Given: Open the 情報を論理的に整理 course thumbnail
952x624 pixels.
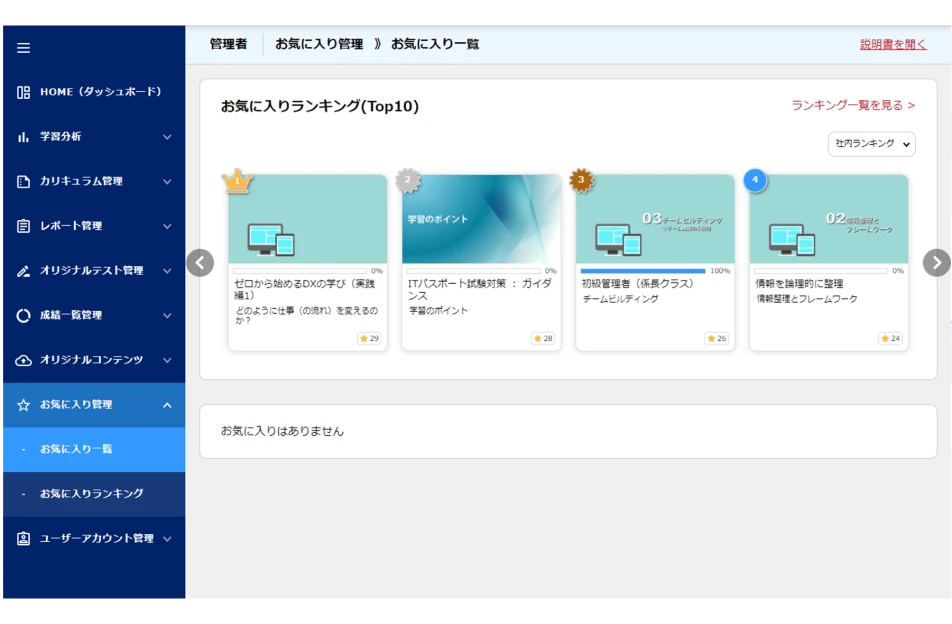Looking at the screenshot, I should coord(828,219).
